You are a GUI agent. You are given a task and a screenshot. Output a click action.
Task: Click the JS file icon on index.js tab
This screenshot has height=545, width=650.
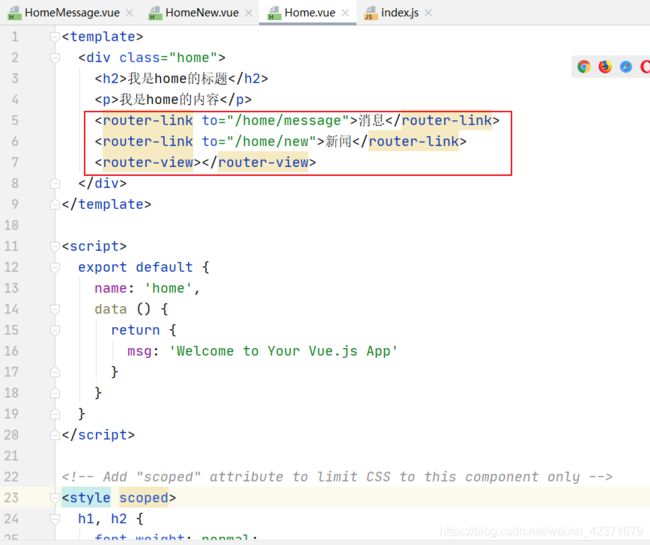(x=370, y=13)
